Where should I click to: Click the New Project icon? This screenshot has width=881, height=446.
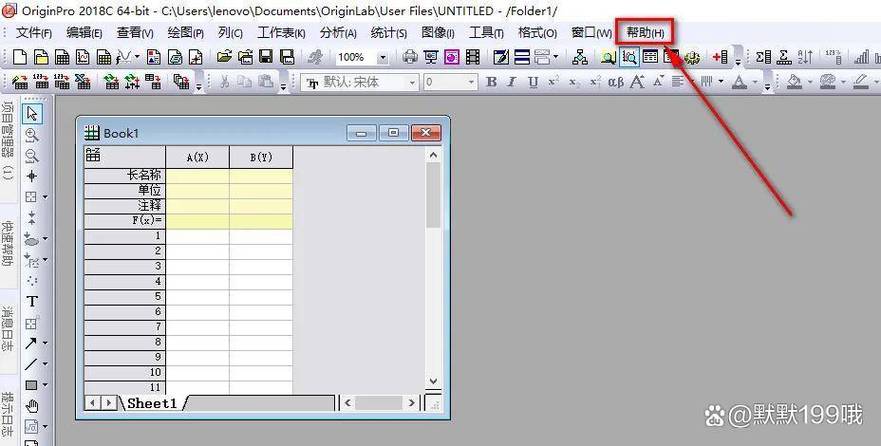point(20,57)
